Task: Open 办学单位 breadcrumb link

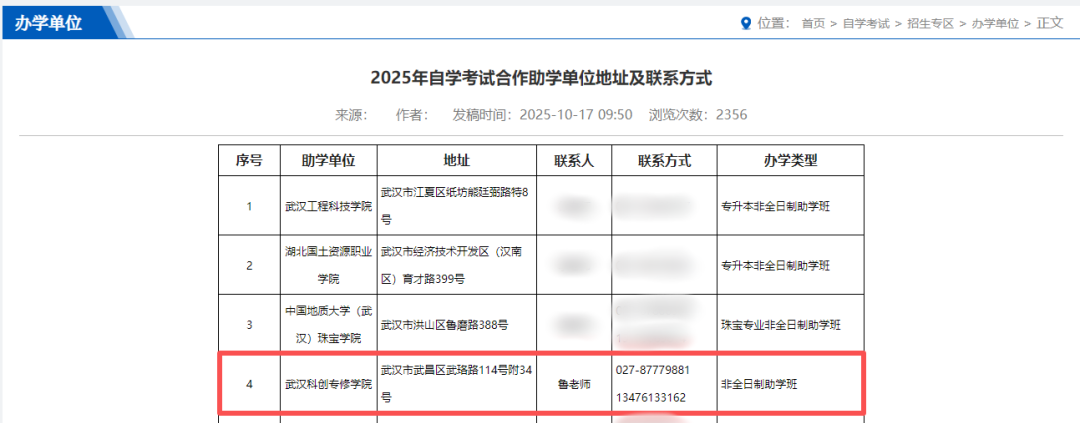Action: 995,23
